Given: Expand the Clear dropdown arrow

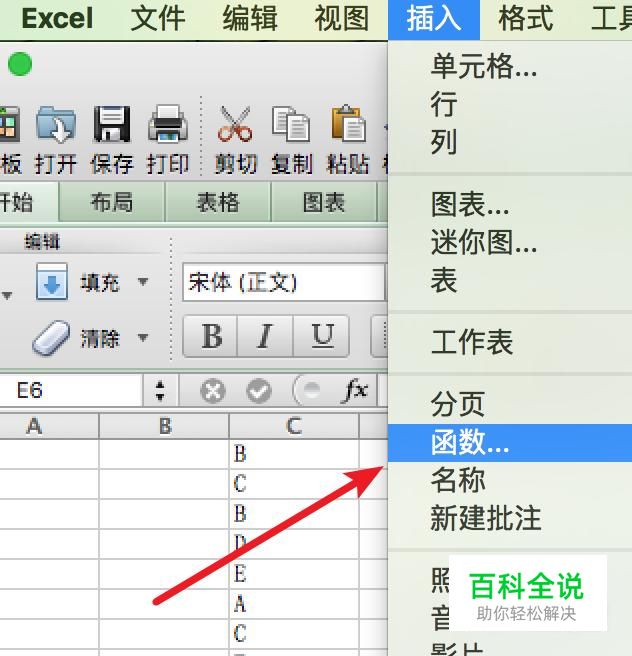Looking at the screenshot, I should [143, 337].
